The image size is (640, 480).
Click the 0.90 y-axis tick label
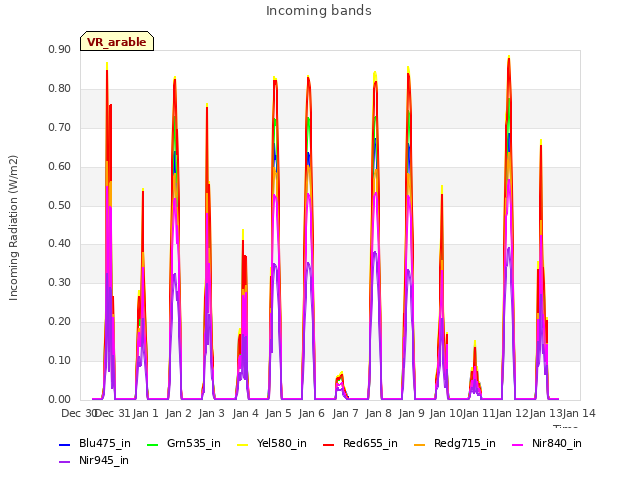click(60, 49)
